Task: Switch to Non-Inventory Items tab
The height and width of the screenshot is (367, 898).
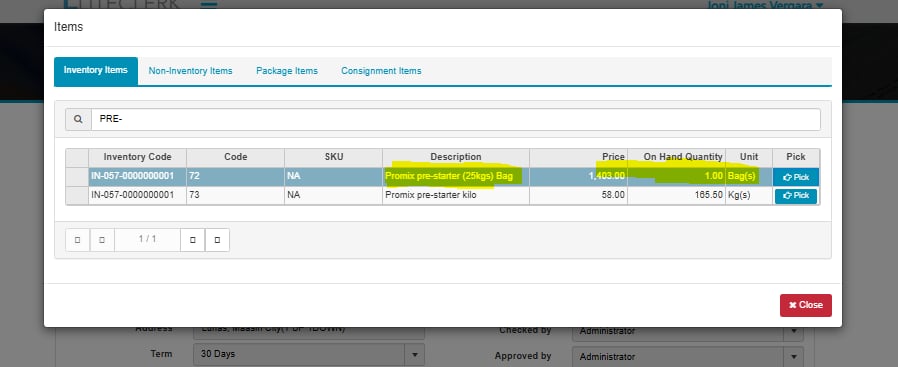Action: tap(190, 71)
